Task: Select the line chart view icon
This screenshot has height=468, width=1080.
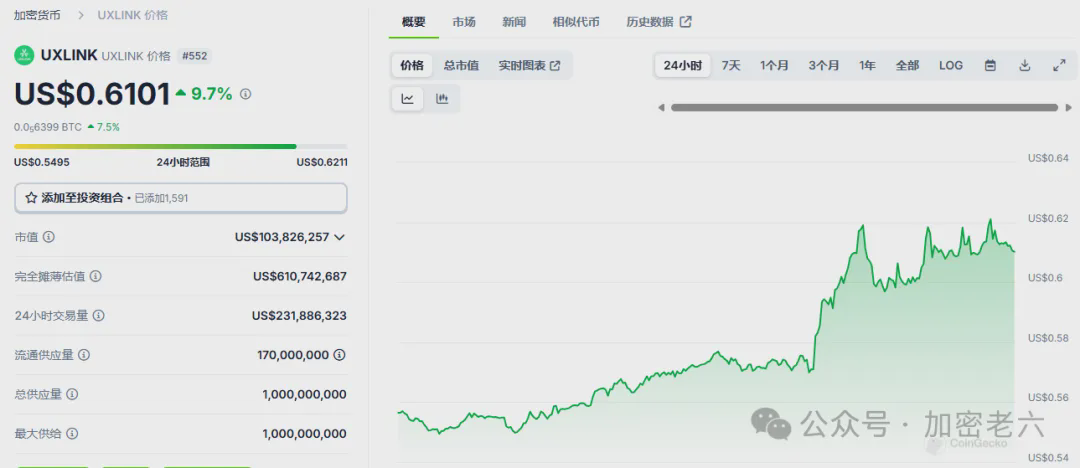Action: pyautogui.click(x=408, y=99)
